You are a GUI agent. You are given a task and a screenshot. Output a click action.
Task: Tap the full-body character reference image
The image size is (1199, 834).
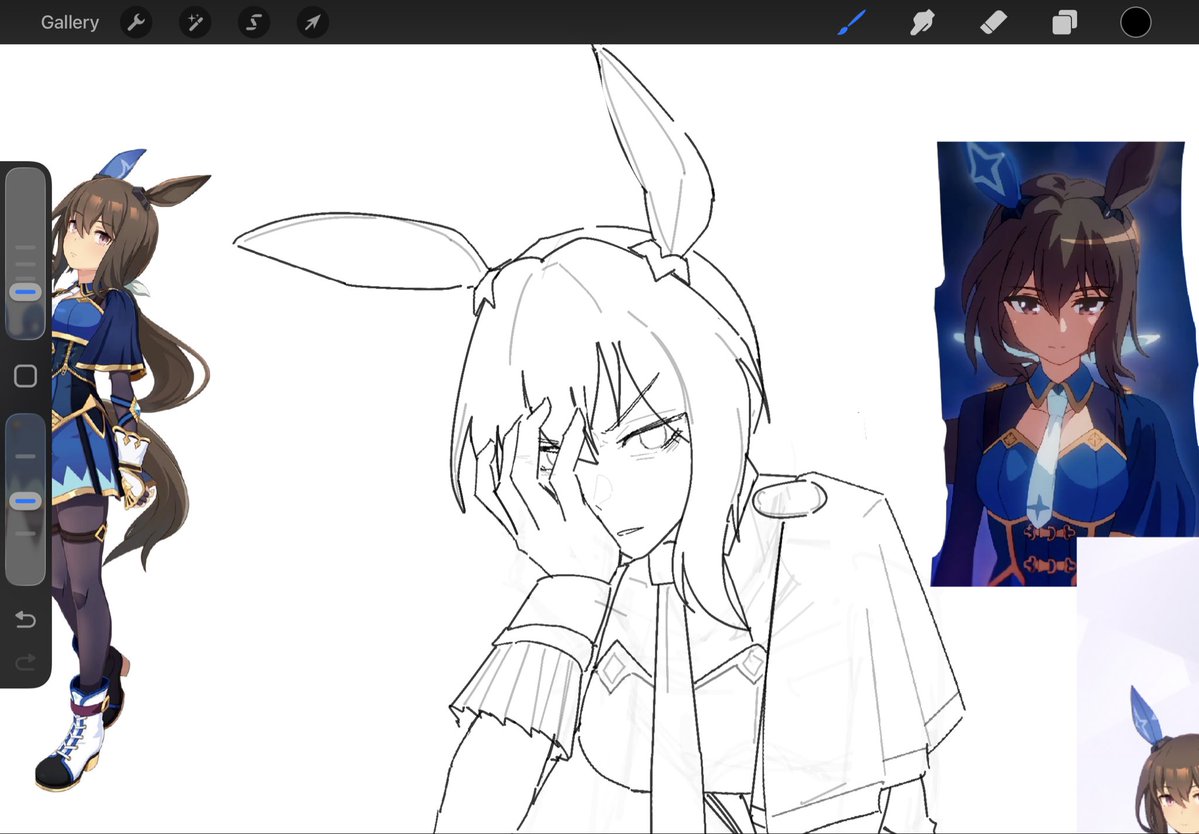click(122, 469)
